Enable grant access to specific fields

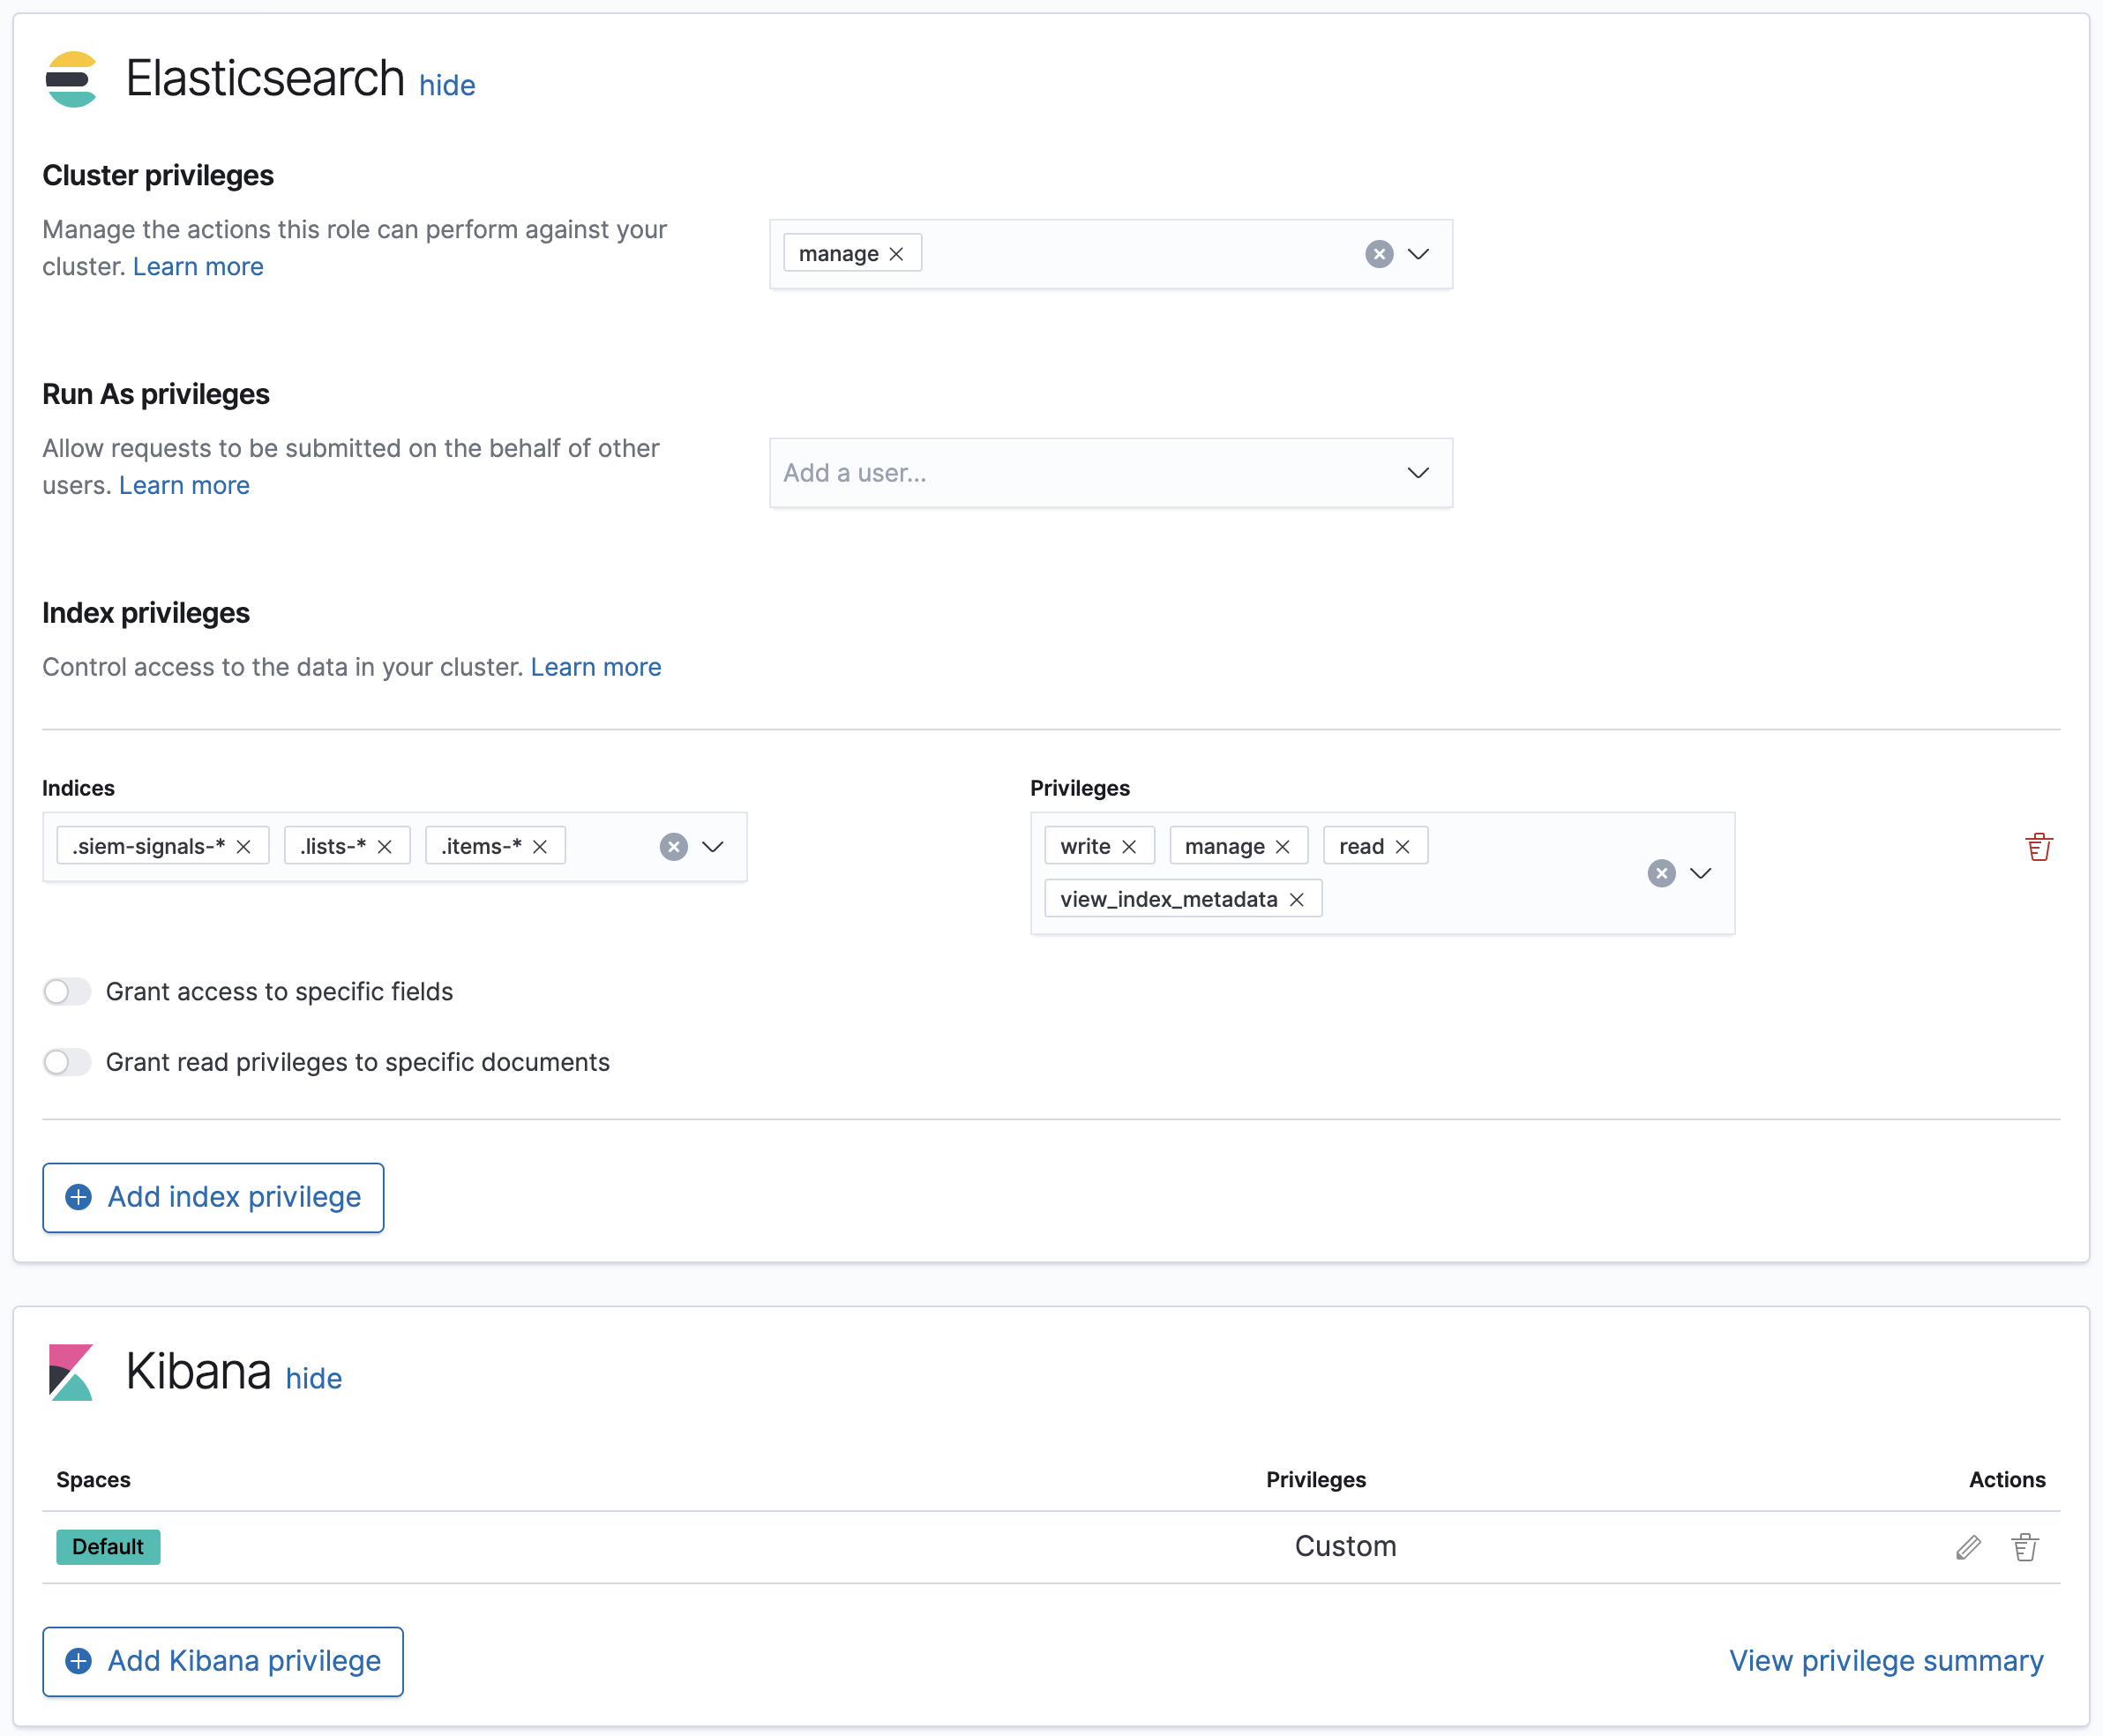tap(67, 991)
